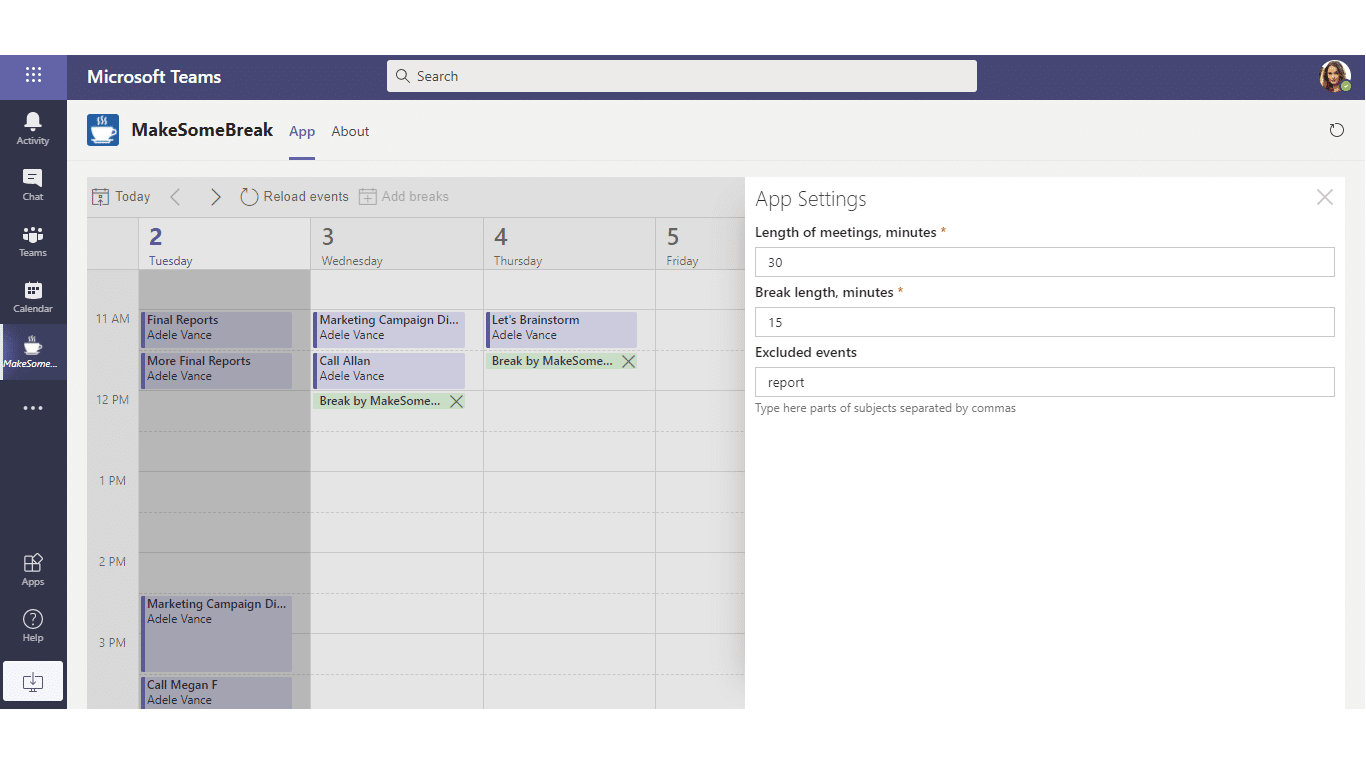The width and height of the screenshot is (1366, 768).
Task: Go to the previous week arrow
Action: pyautogui.click(x=176, y=197)
